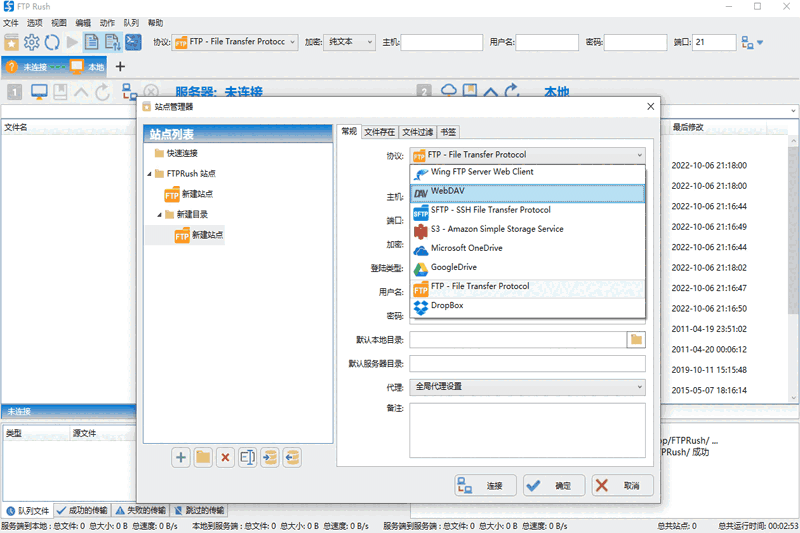Switch to the 书签 tab
This screenshot has height=533, width=800.
pos(448,132)
